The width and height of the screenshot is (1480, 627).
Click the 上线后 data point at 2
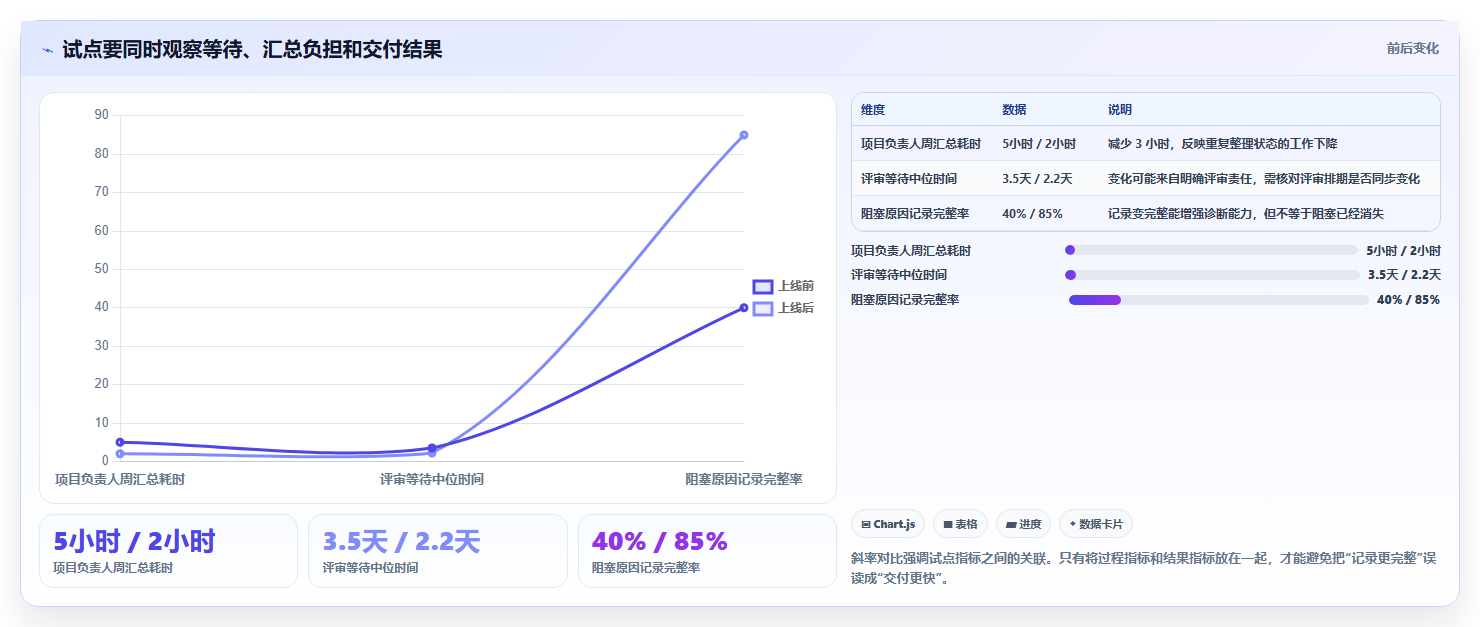click(x=120, y=454)
